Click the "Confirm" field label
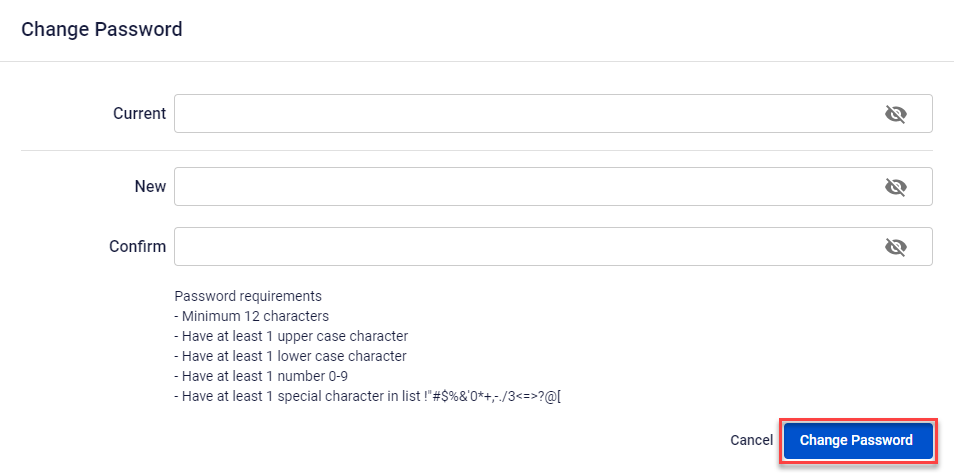Image resolution: width=954 pixels, height=473 pixels. click(x=138, y=247)
